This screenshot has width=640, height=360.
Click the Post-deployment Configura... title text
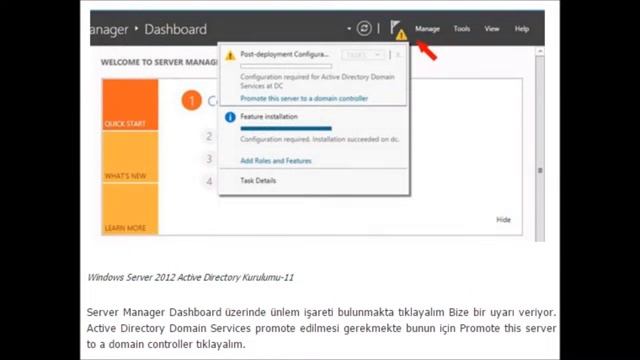point(284,54)
